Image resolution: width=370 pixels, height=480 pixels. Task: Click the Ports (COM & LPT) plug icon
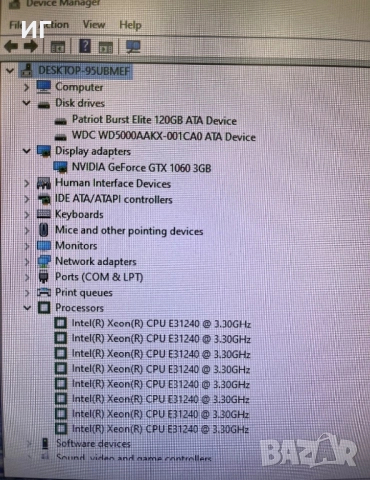(x=44, y=277)
